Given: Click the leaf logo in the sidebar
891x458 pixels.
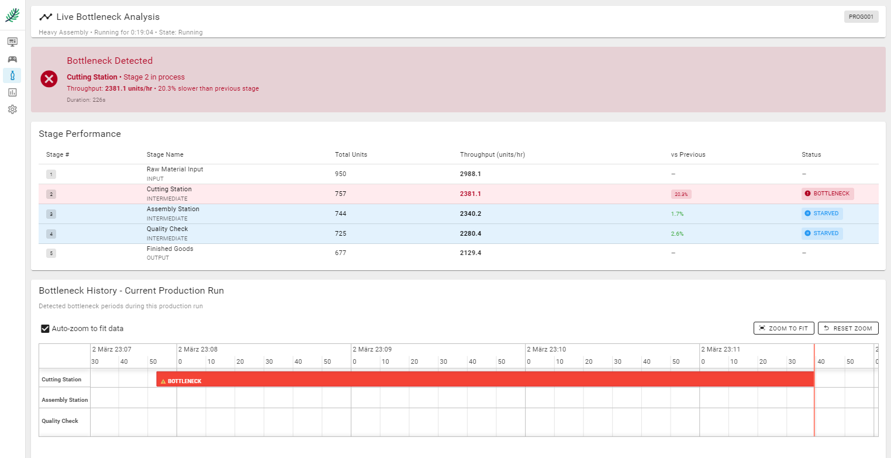Looking at the screenshot, I should coord(12,16).
